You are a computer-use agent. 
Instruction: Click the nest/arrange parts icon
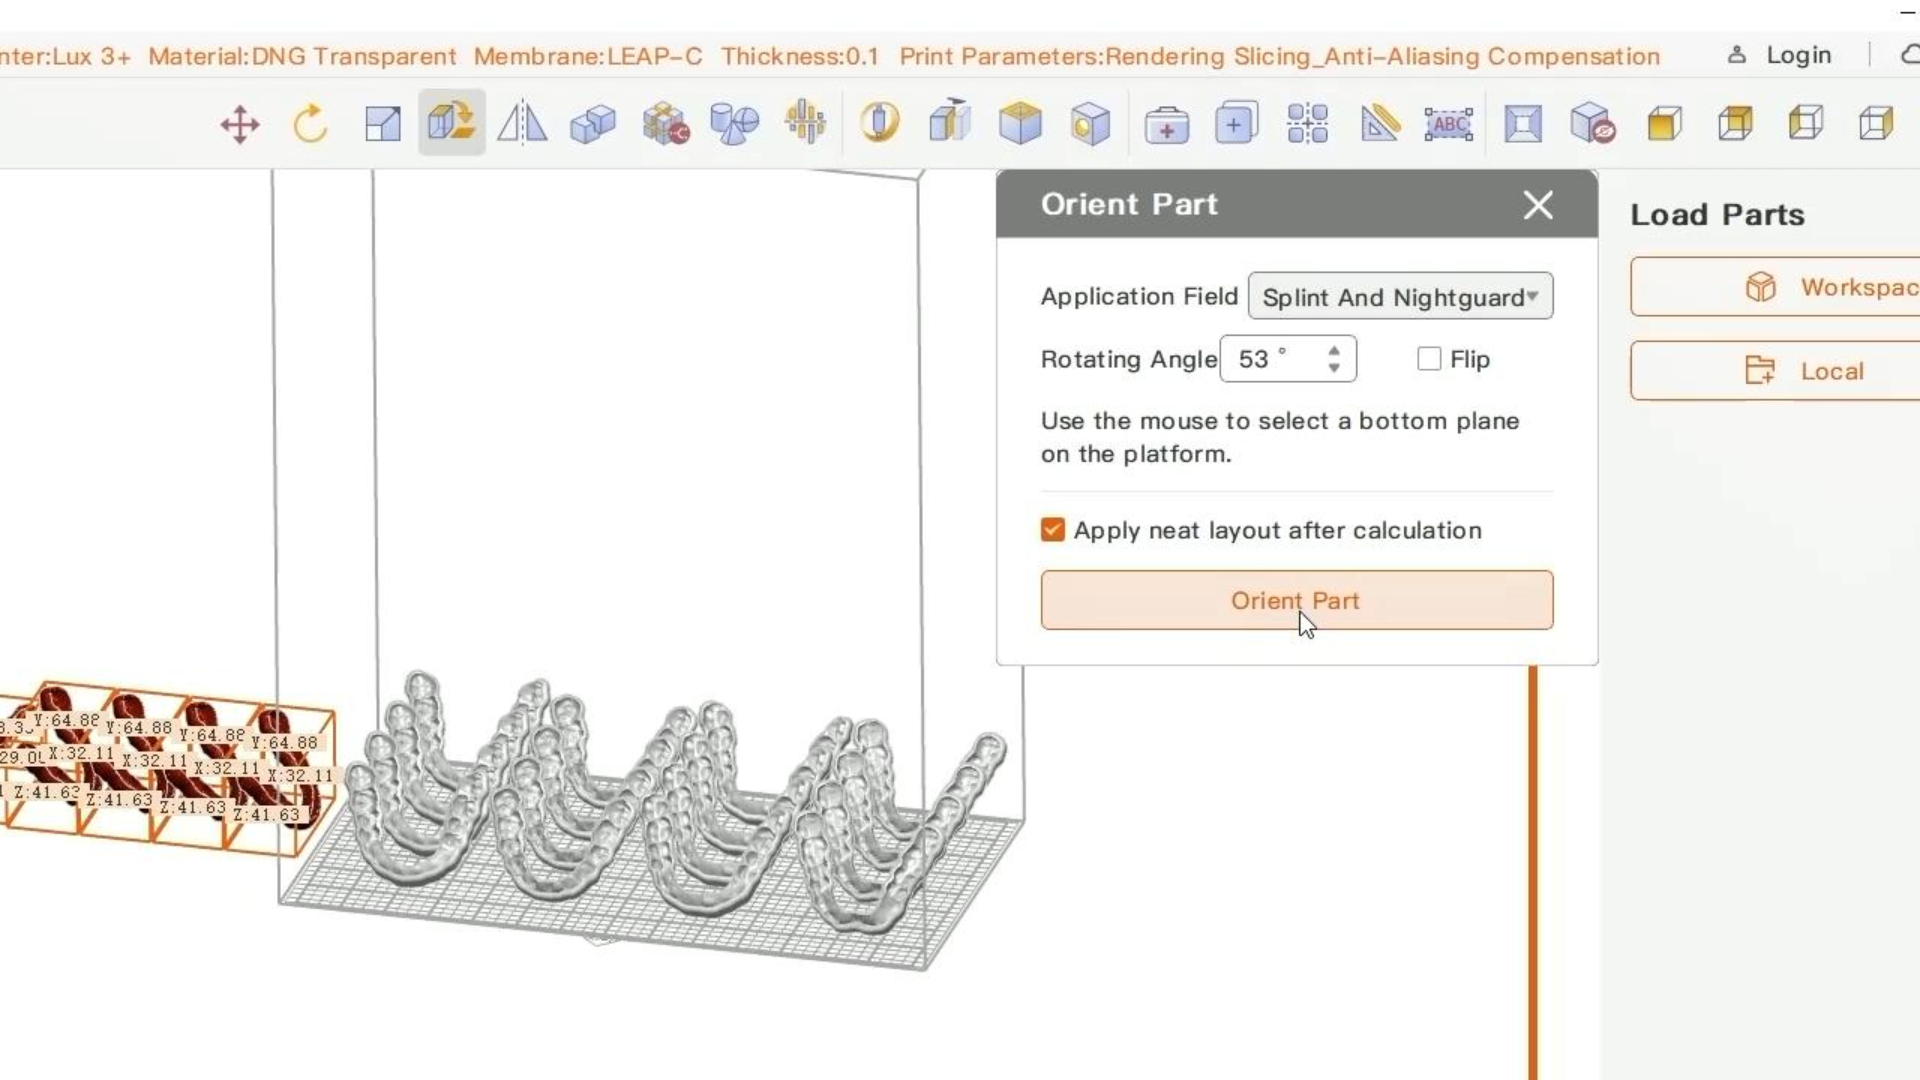point(1307,121)
